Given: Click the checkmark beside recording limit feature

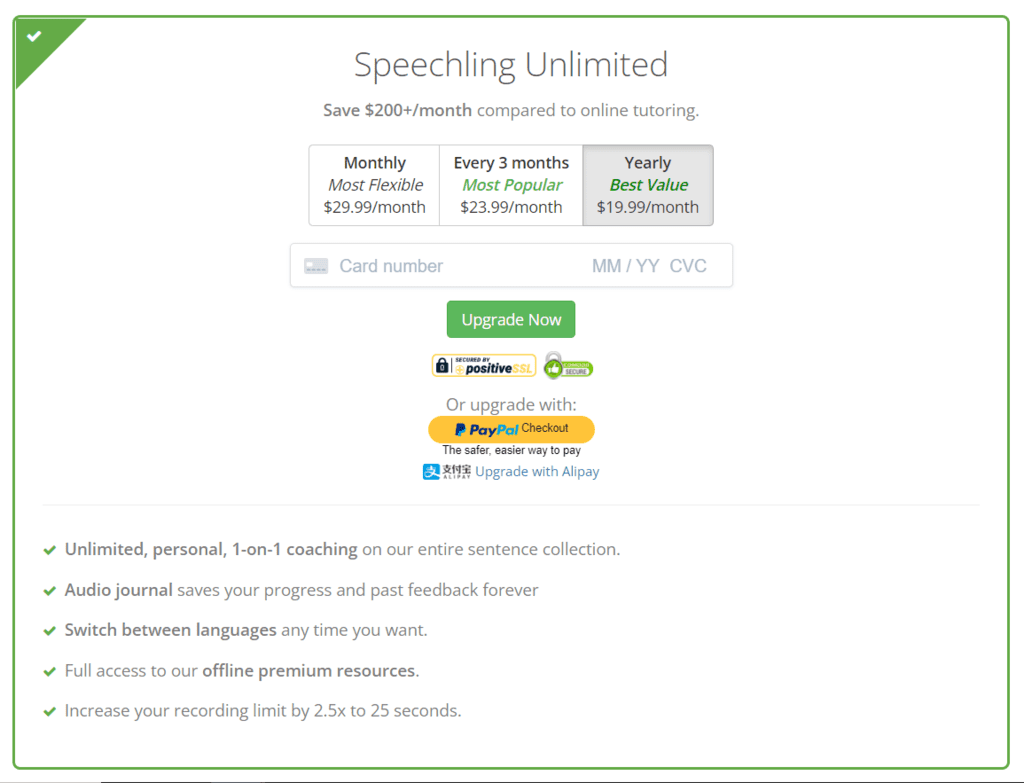Looking at the screenshot, I should (50, 712).
